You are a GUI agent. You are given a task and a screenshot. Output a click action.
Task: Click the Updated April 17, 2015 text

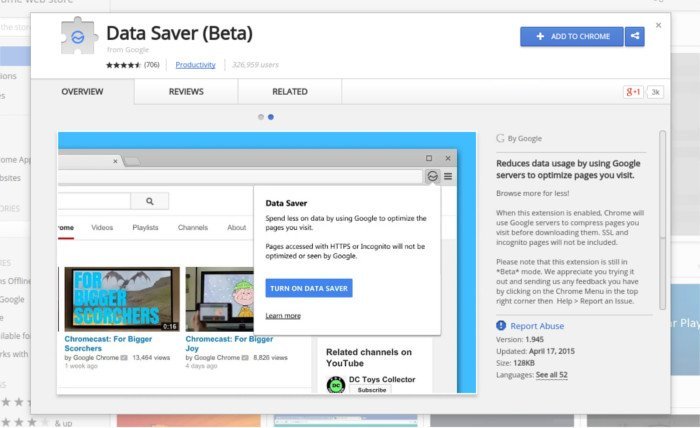[x=535, y=351]
